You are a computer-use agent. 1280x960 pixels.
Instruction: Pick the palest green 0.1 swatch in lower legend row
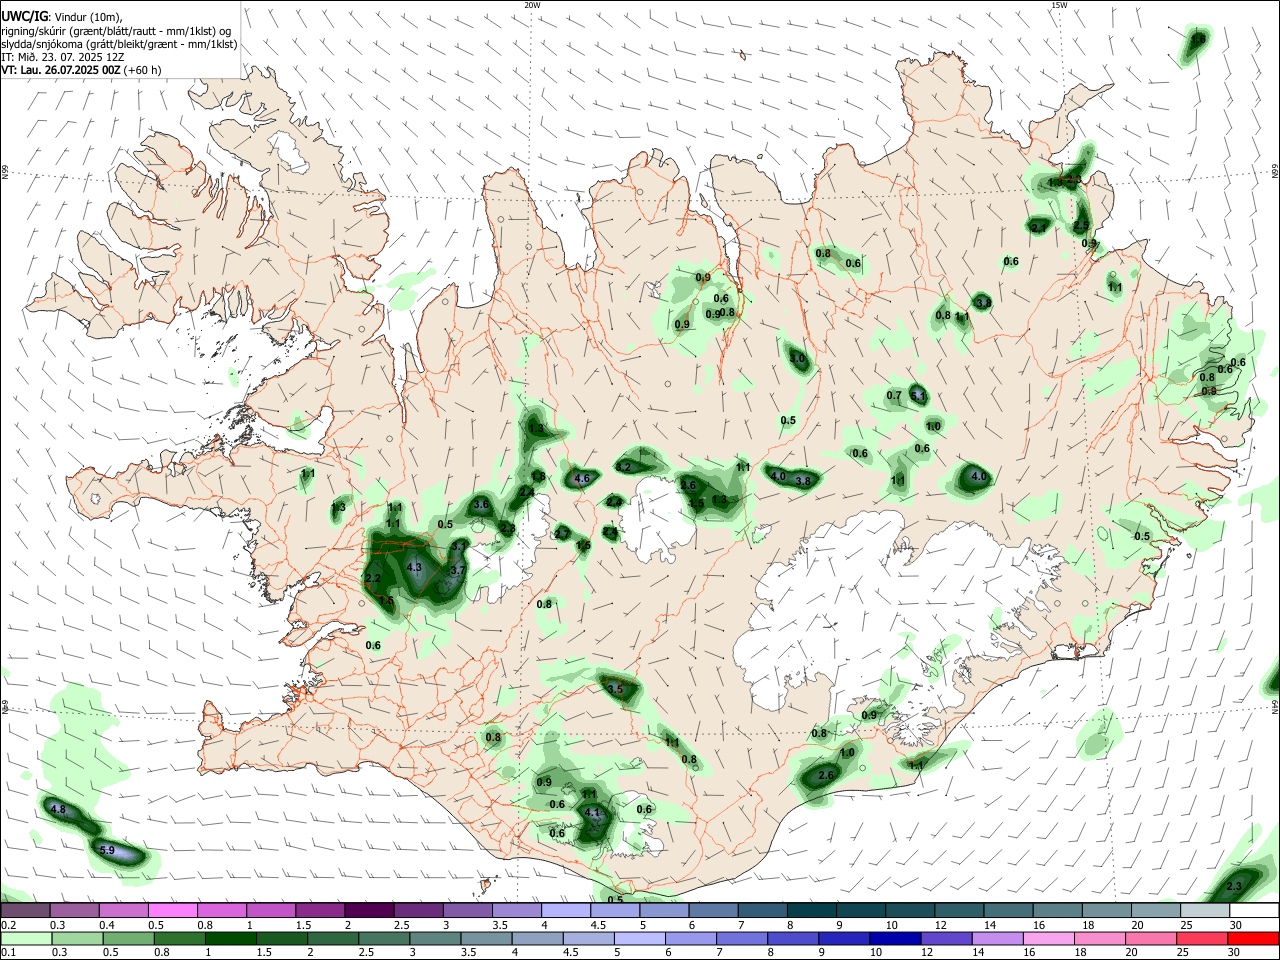pyautogui.click(x=26, y=939)
